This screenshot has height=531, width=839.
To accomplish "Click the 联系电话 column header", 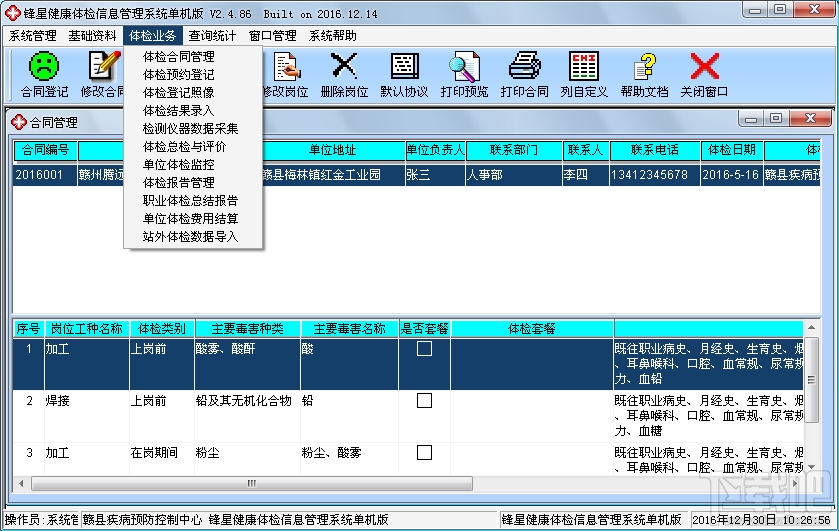I will click(x=654, y=150).
